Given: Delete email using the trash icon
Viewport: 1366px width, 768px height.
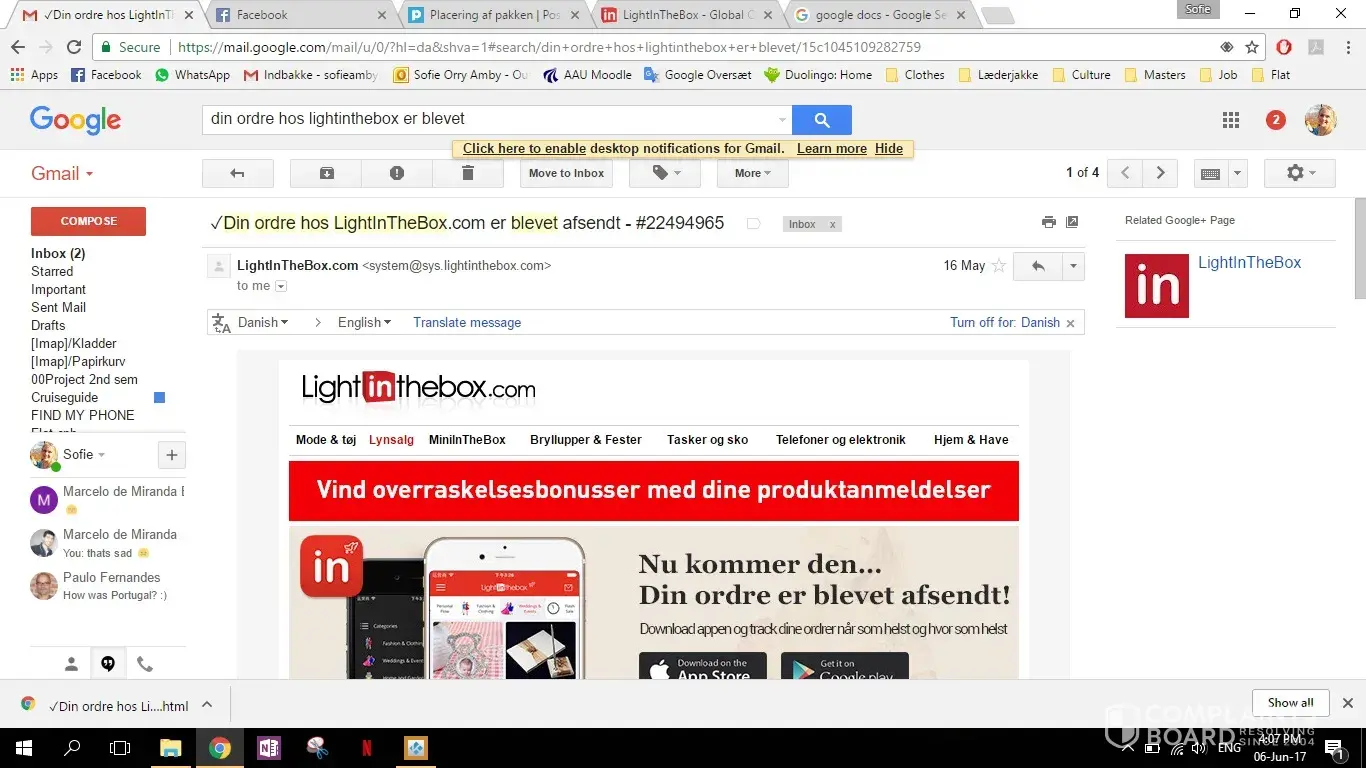Looking at the screenshot, I should point(467,173).
